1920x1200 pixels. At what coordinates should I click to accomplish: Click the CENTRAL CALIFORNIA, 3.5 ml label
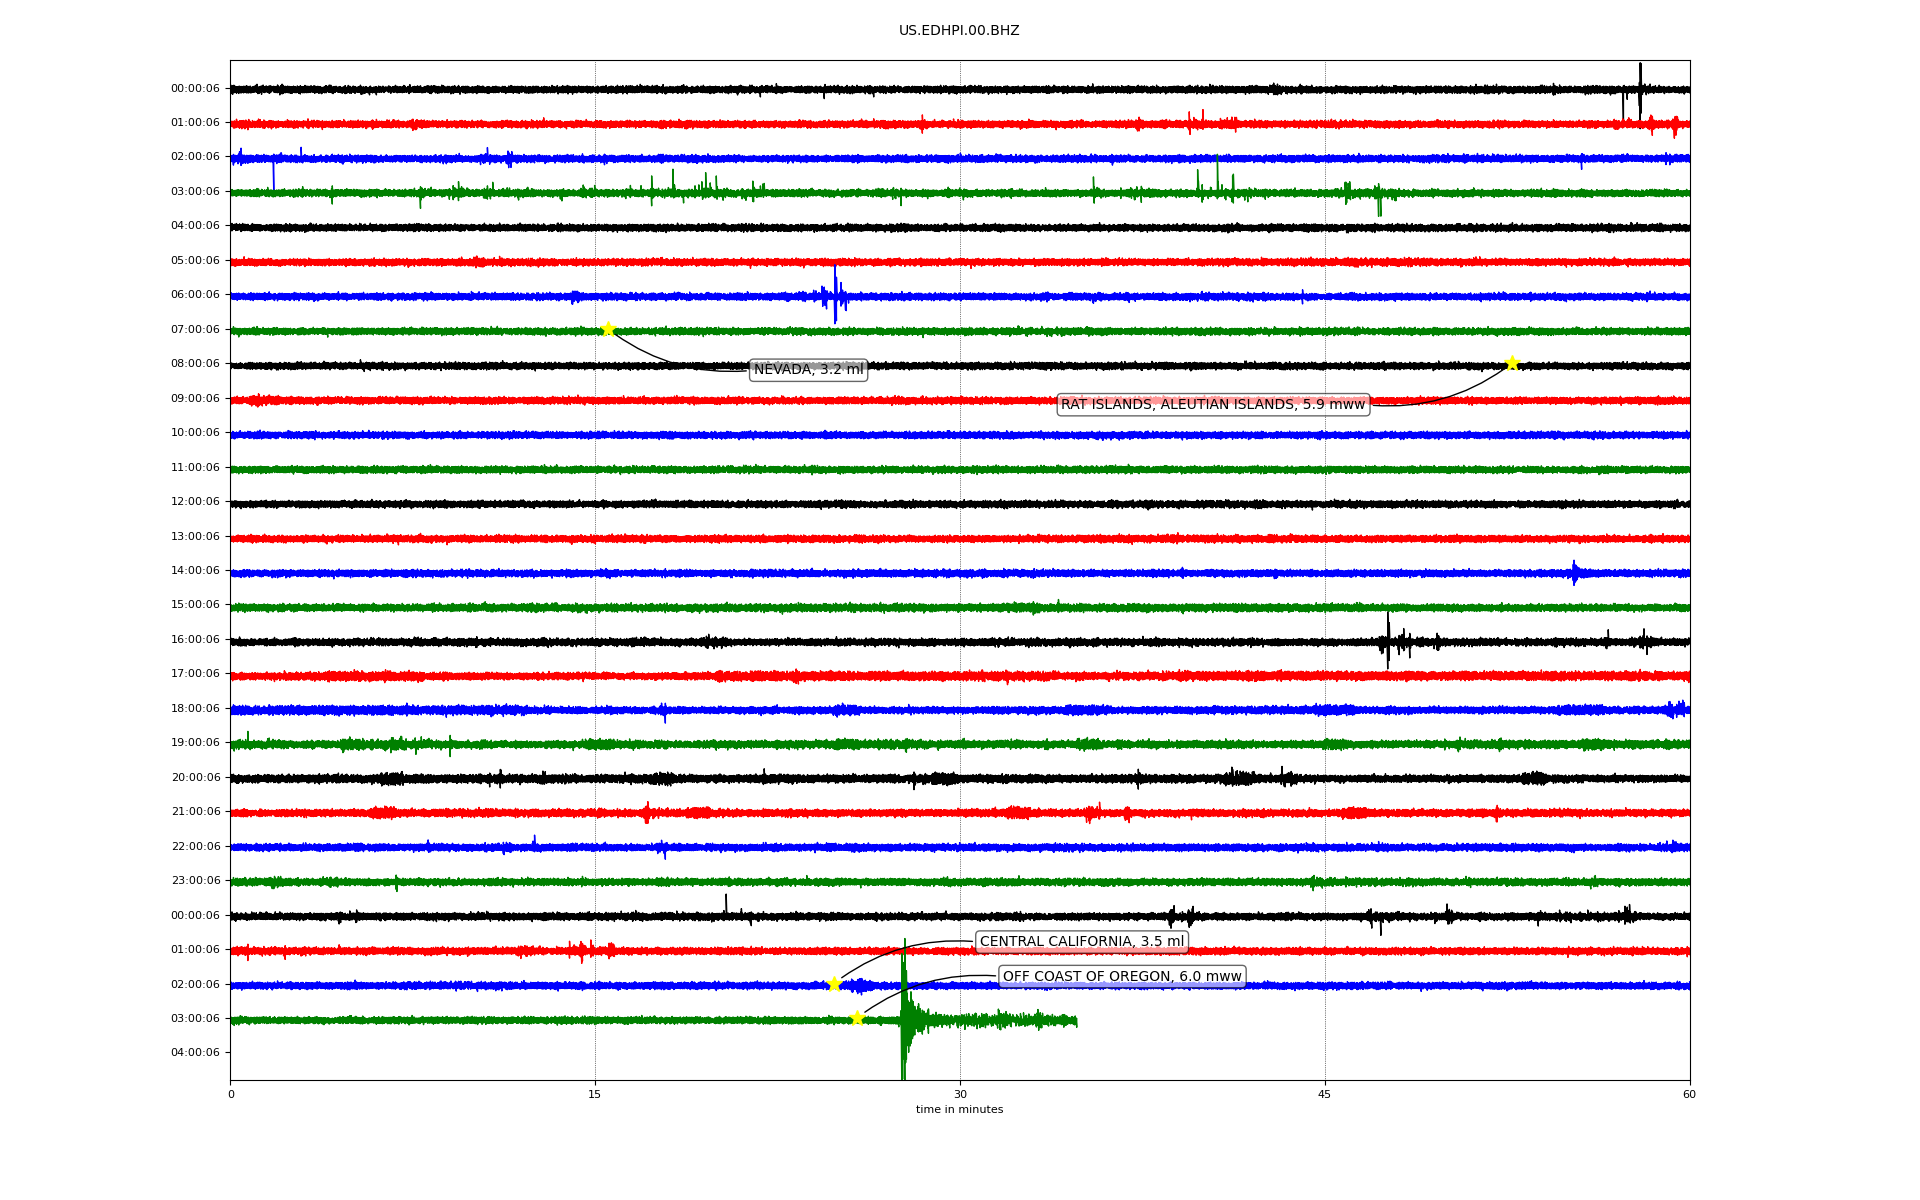click(1081, 941)
